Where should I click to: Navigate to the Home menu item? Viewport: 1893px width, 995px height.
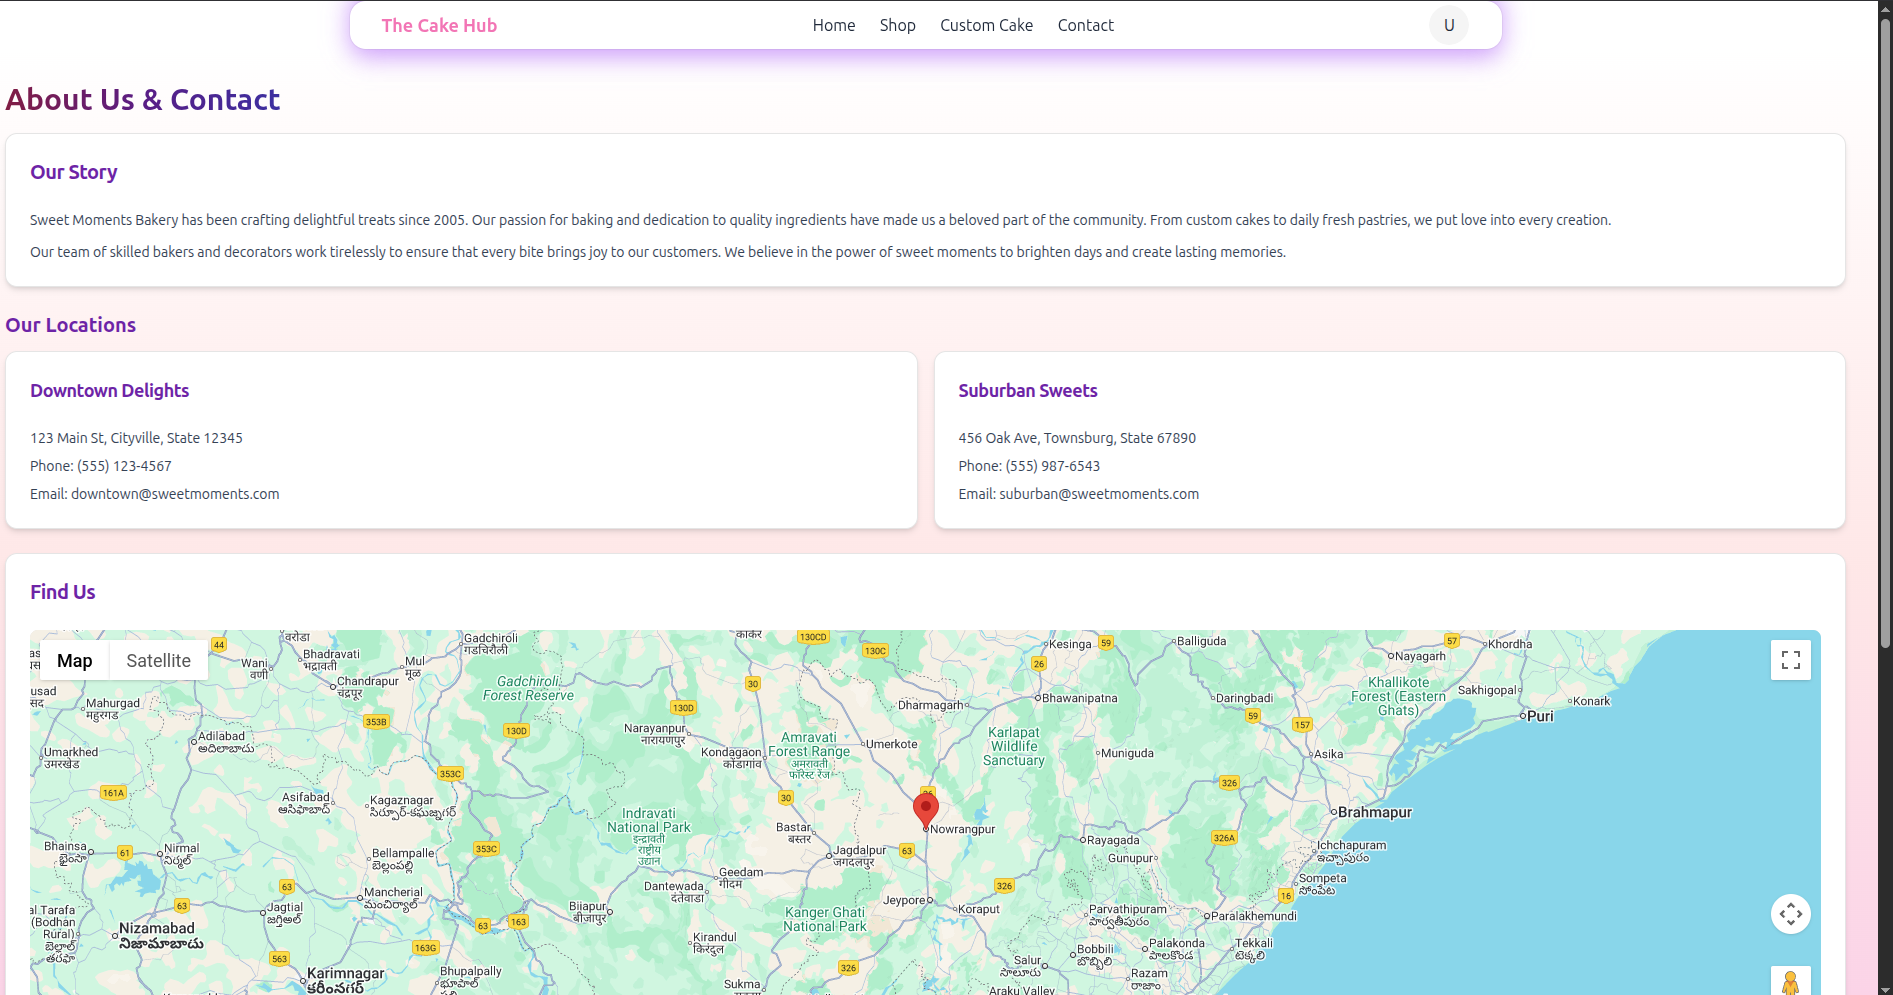[833, 25]
